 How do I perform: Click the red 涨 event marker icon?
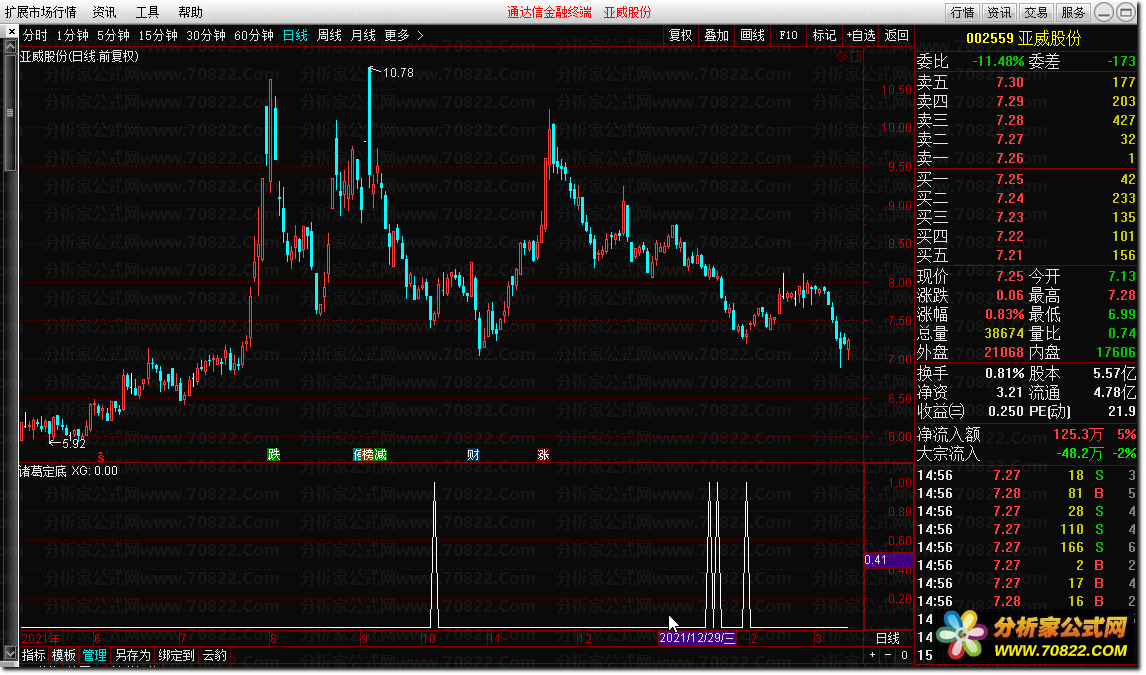[543, 454]
